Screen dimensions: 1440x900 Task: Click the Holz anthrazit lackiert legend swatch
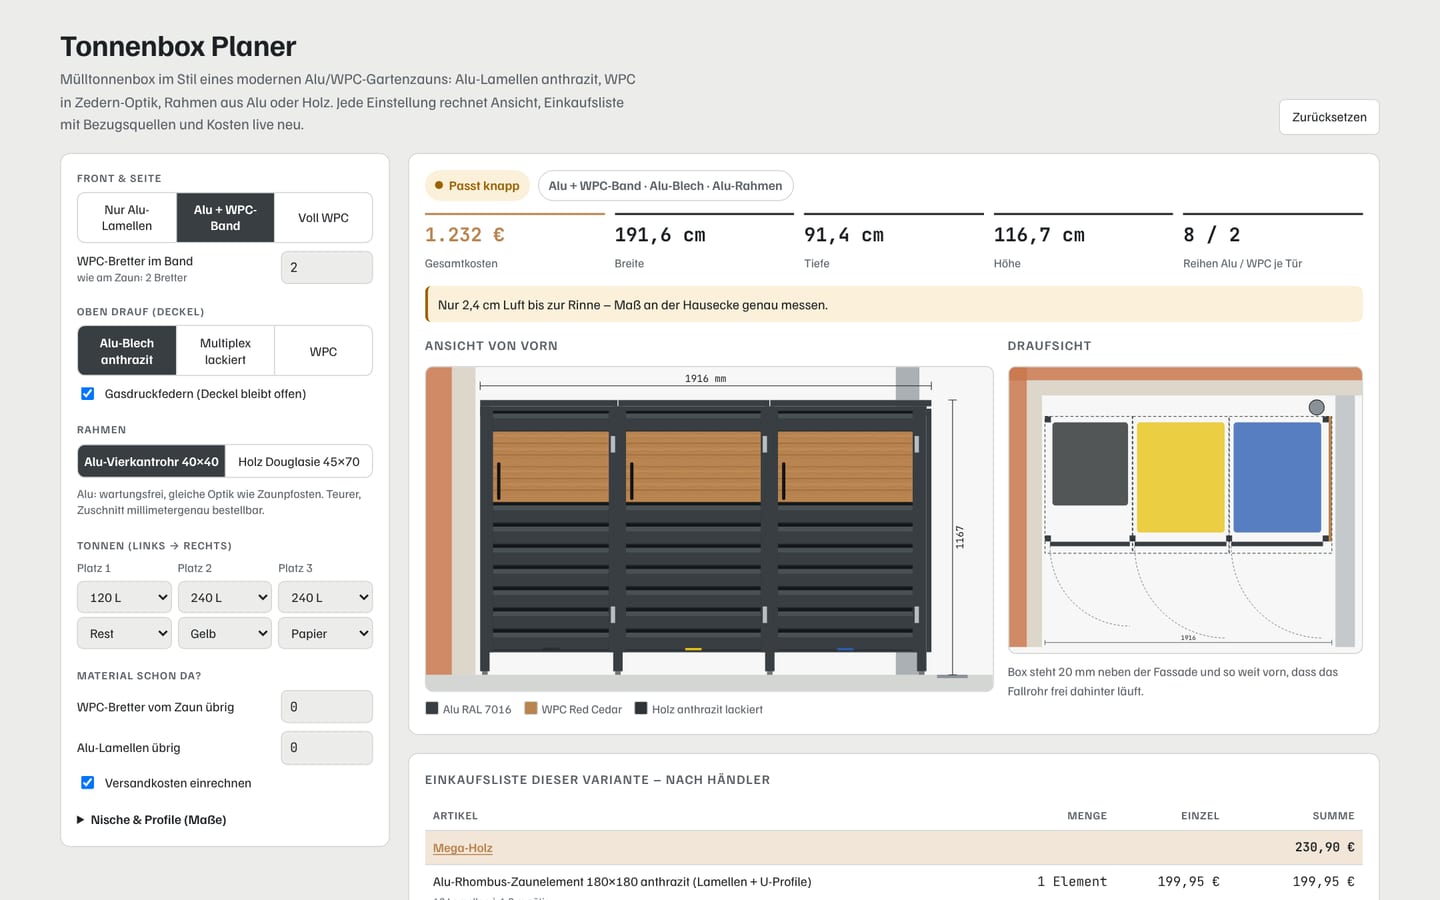[641, 708]
